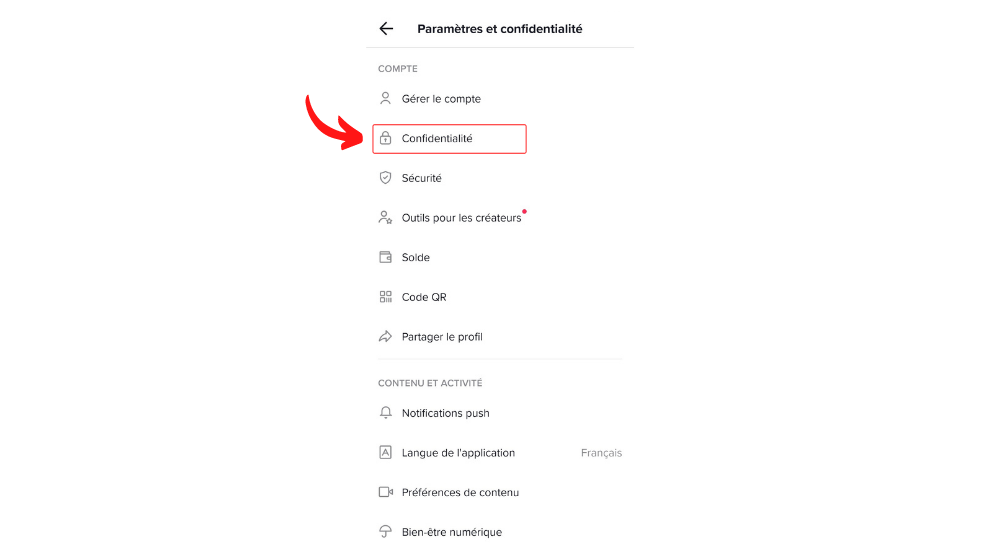Click the creator tools person-star icon
This screenshot has width=1000, height=560.
(x=385, y=218)
